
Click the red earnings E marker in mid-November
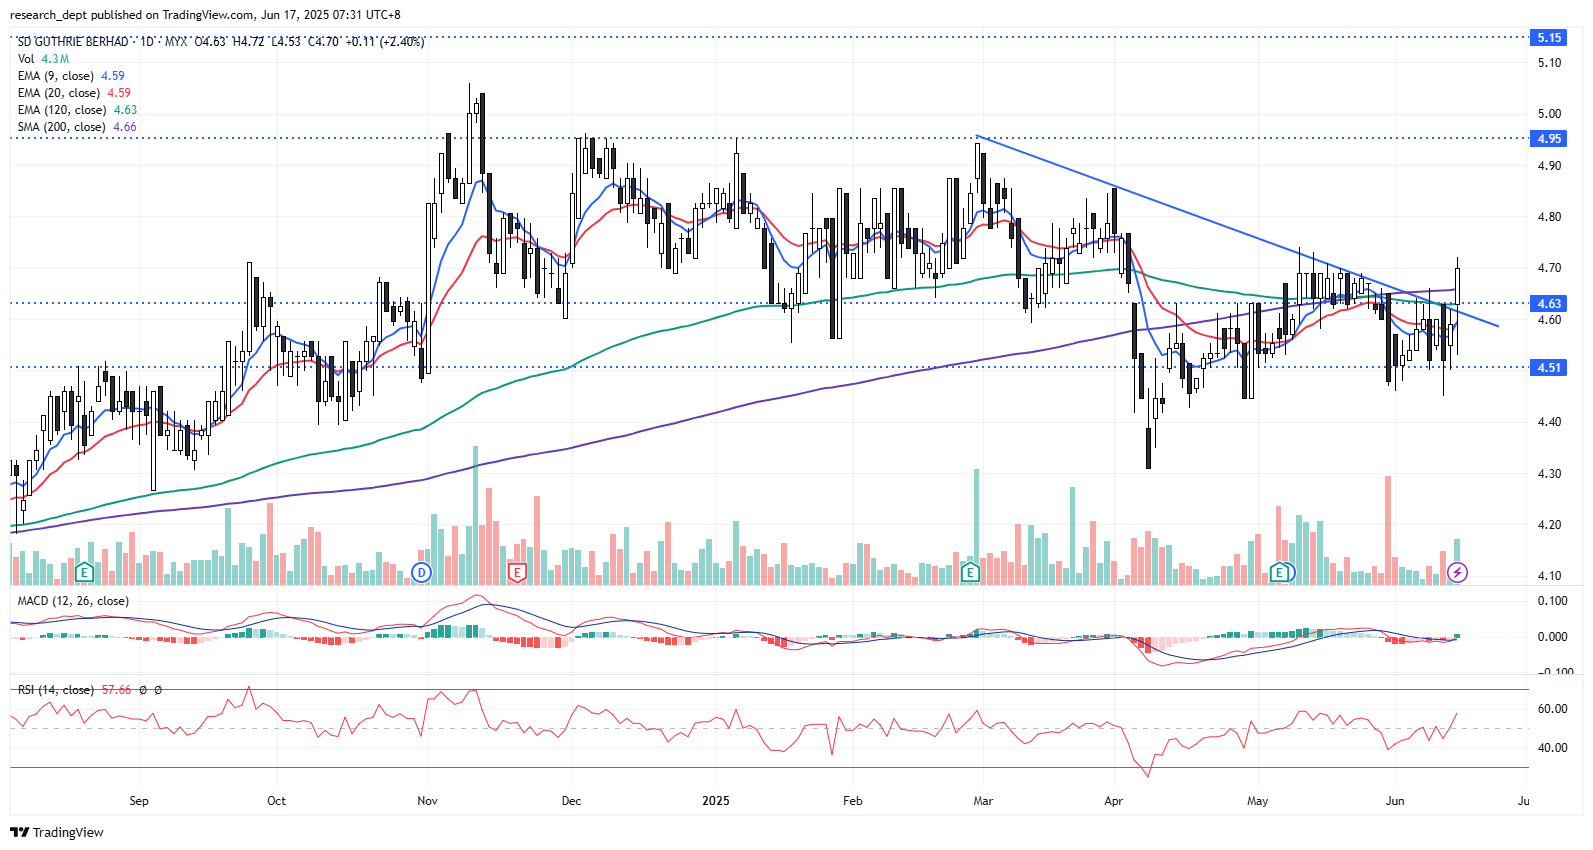pyautogui.click(x=517, y=573)
